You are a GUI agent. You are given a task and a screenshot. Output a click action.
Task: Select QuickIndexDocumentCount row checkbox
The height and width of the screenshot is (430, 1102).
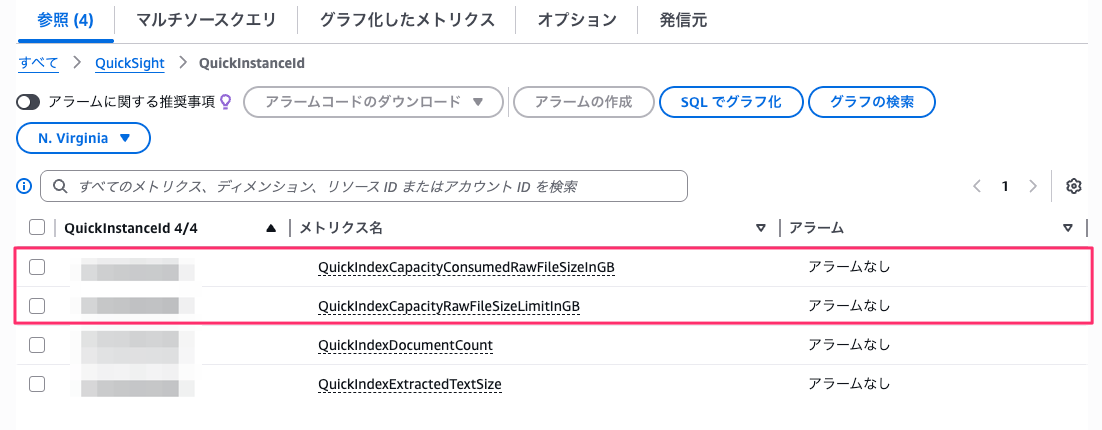point(37,345)
